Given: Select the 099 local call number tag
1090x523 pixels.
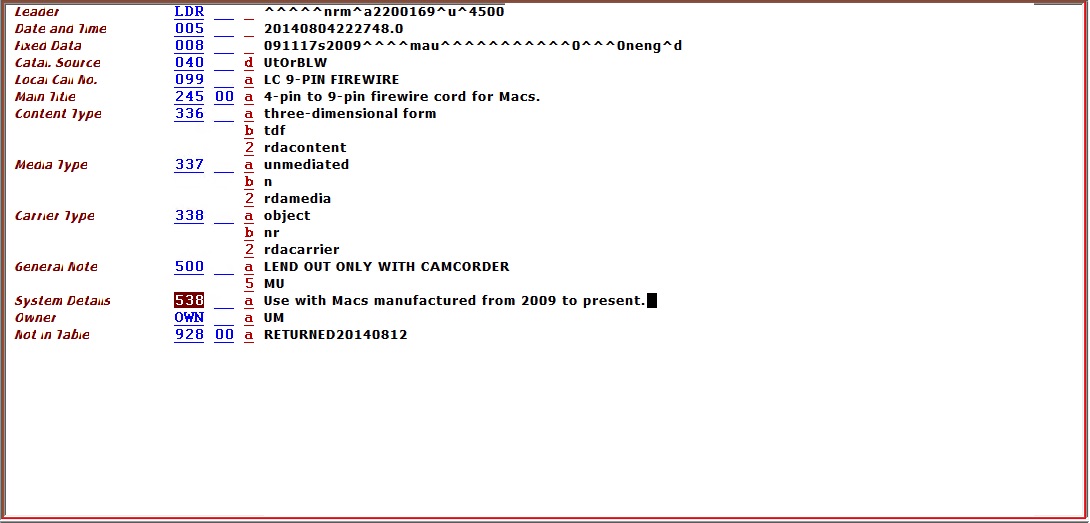Looking at the screenshot, I should [x=189, y=79].
